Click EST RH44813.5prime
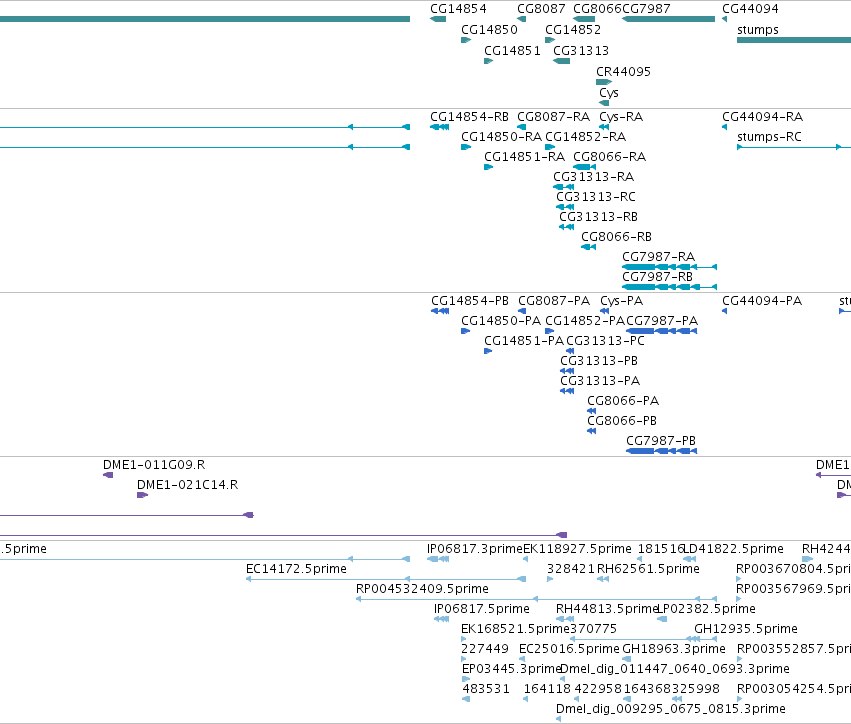Screen dimensions: 851x724 (607, 609)
